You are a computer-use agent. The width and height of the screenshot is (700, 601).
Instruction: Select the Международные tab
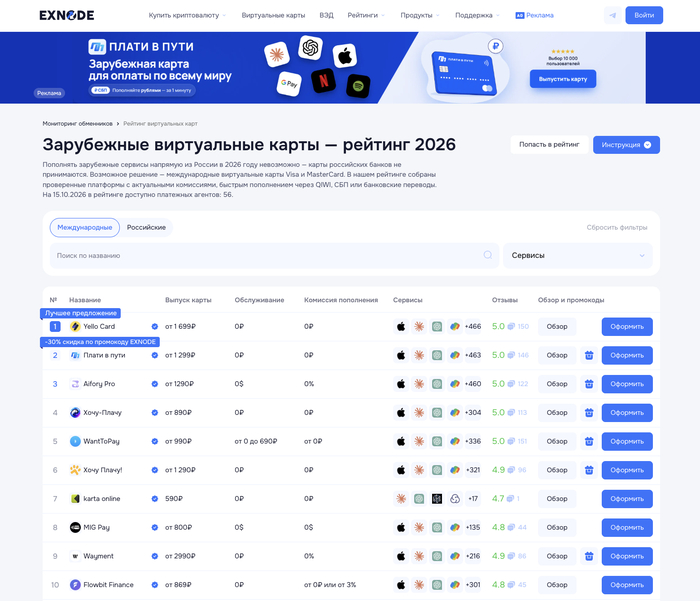point(85,227)
